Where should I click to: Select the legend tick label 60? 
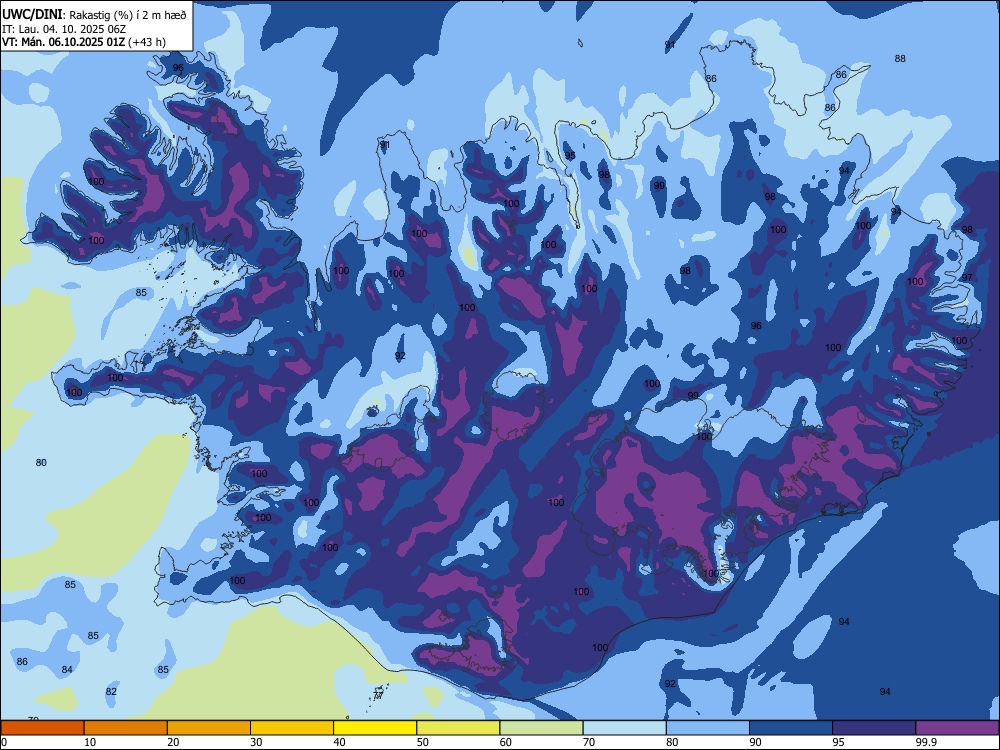506,742
